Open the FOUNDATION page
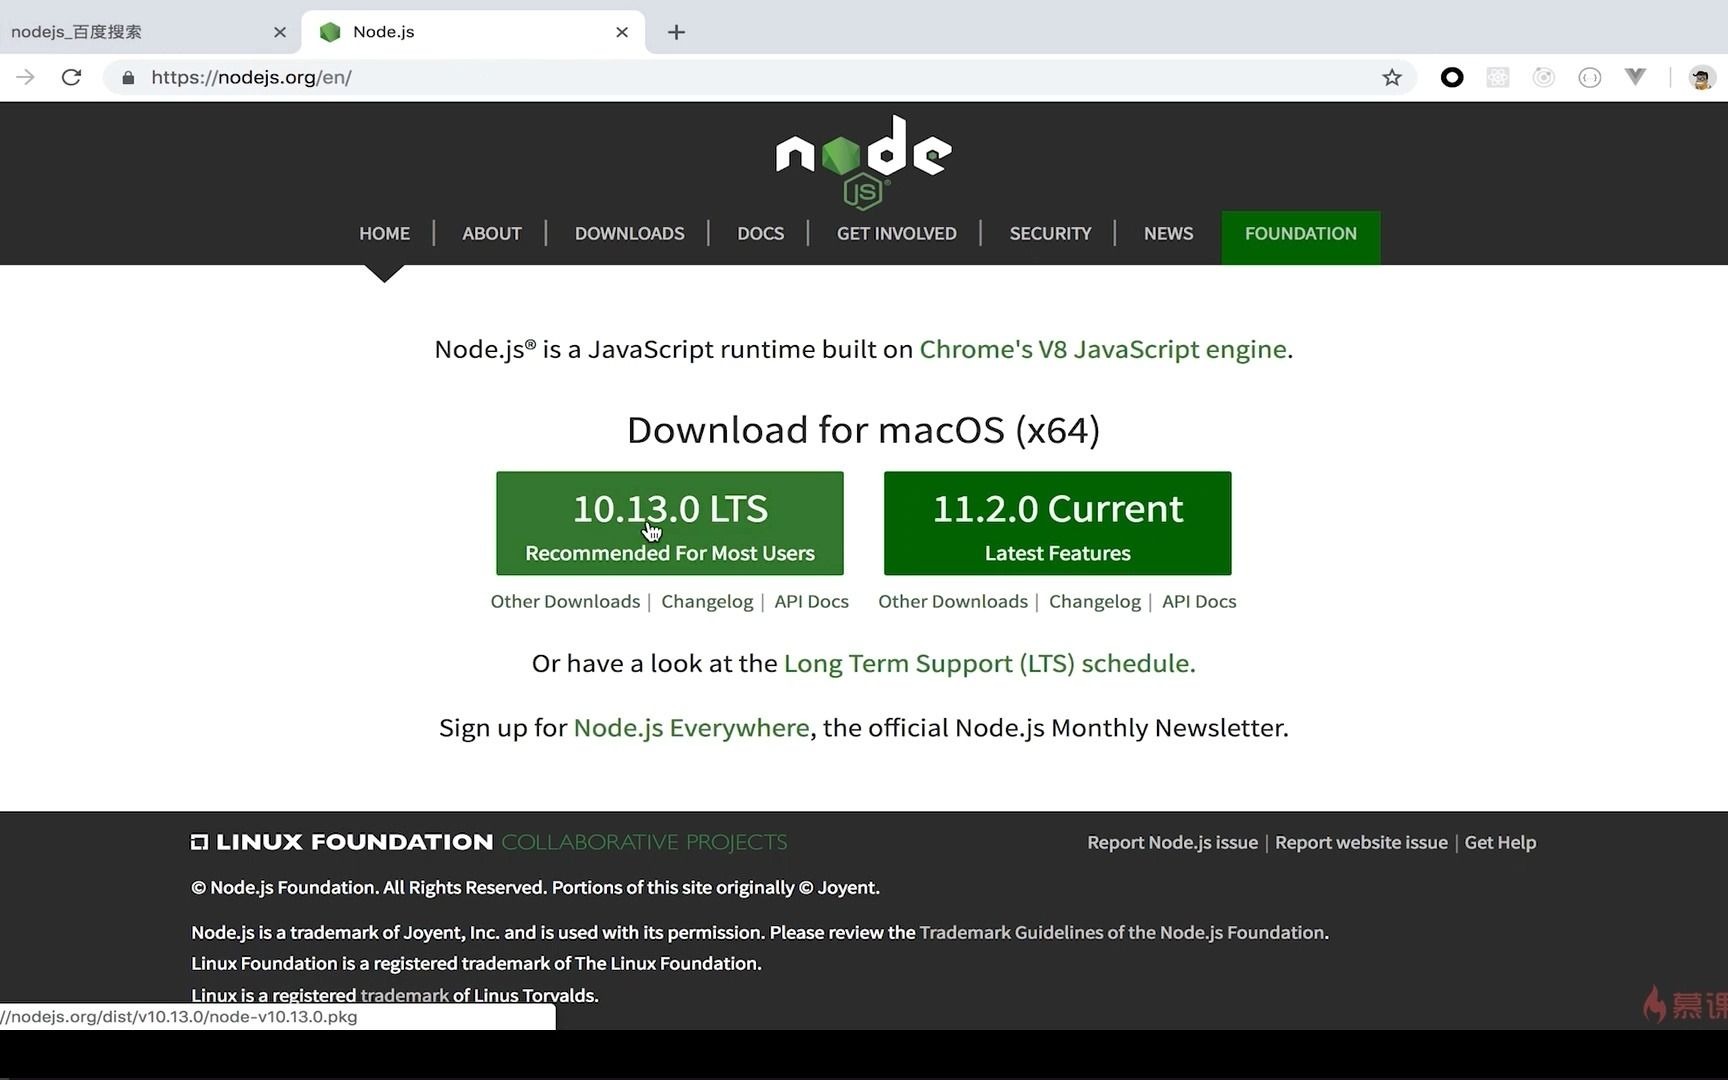 (1300, 237)
